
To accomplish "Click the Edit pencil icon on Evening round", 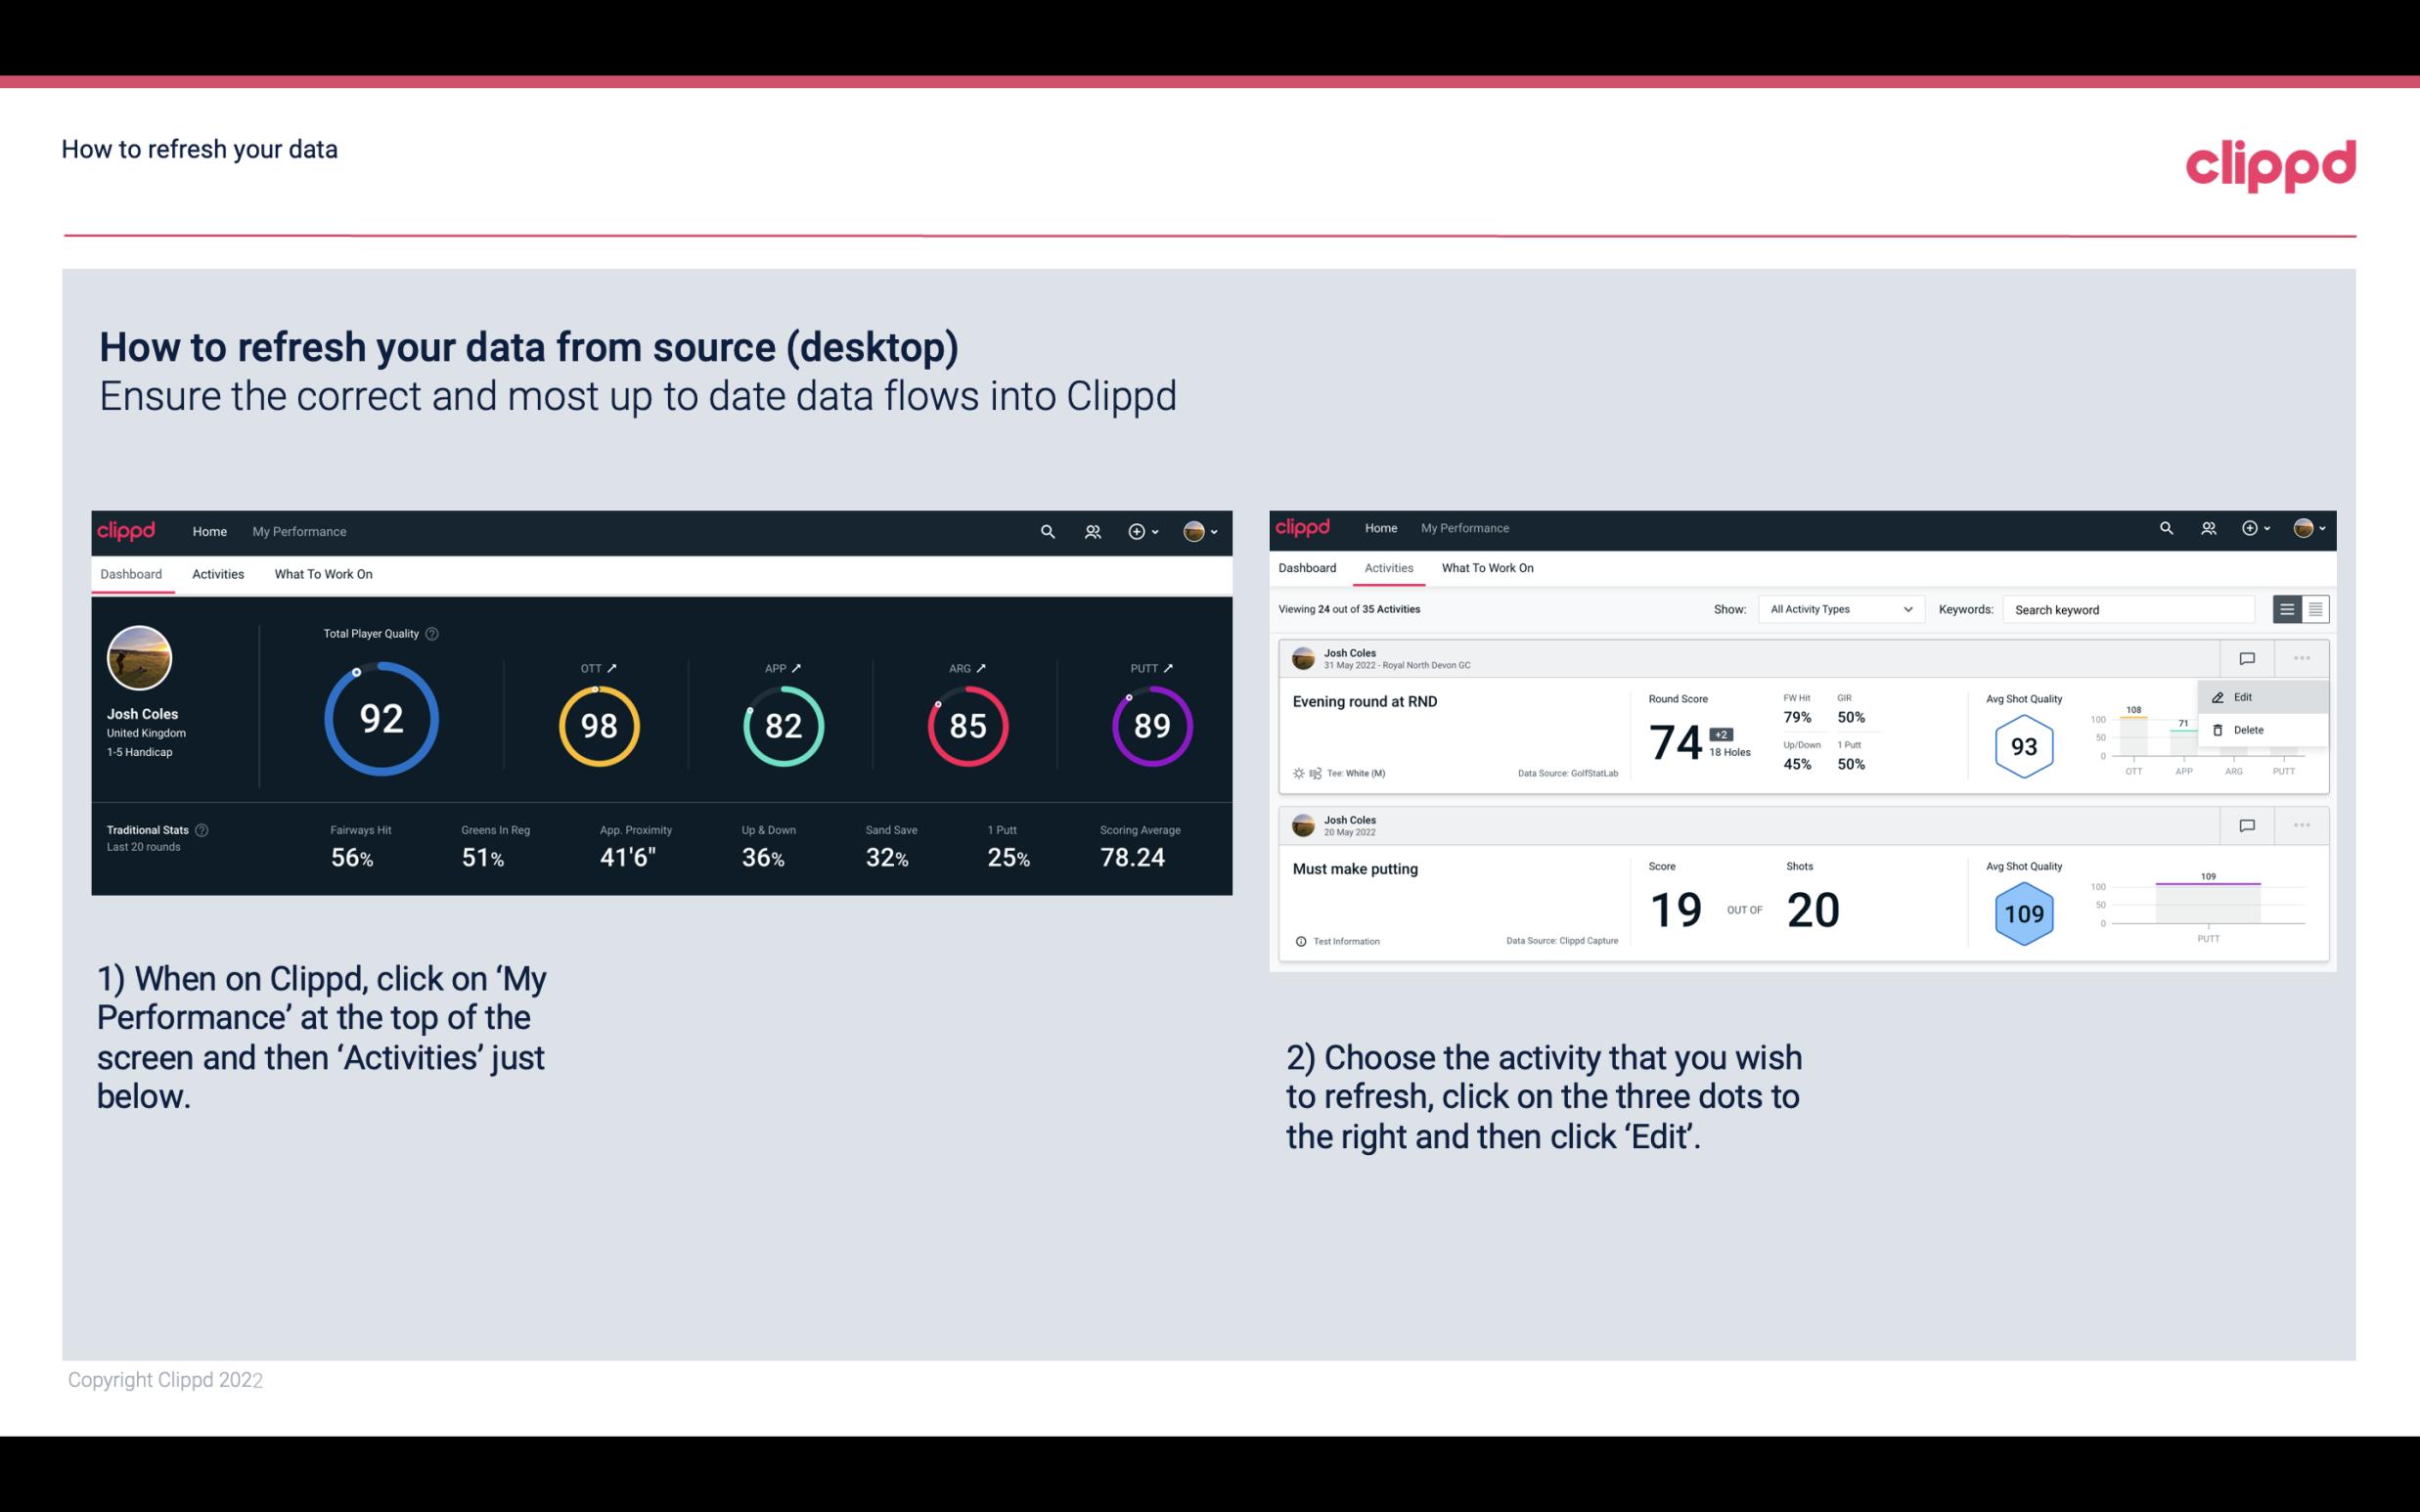I will point(2218,696).
